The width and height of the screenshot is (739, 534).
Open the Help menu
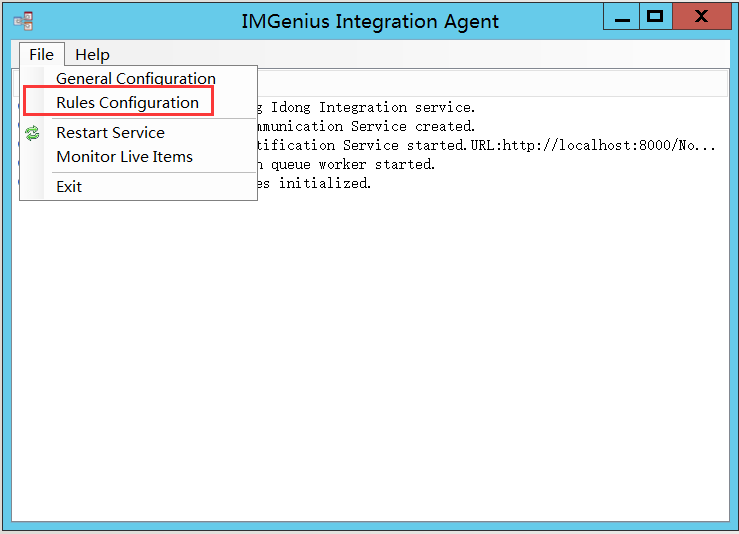click(92, 54)
